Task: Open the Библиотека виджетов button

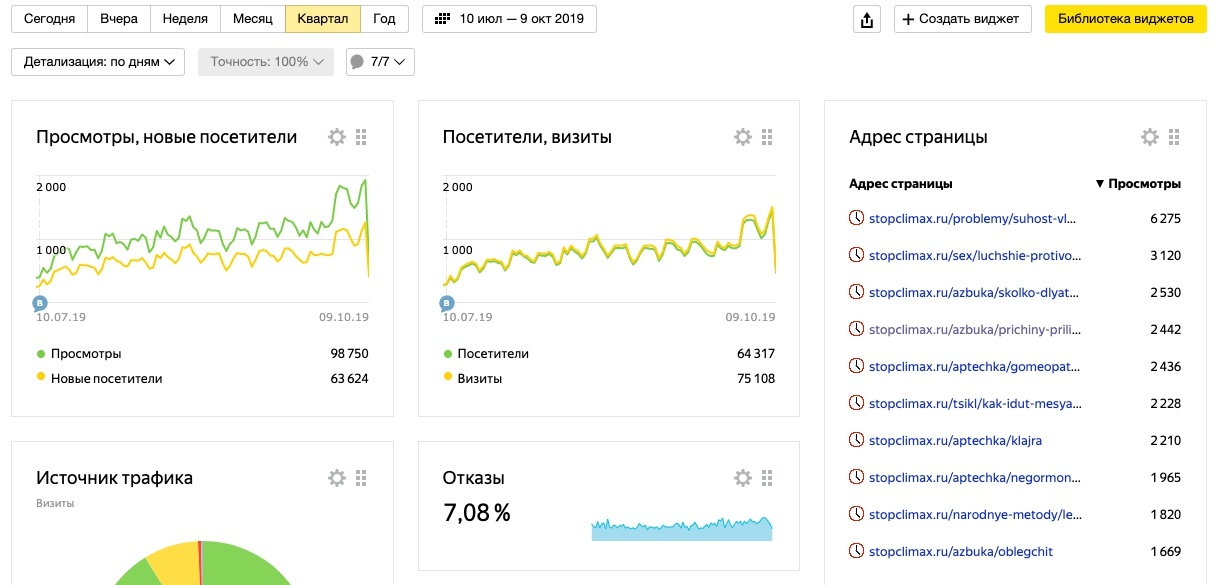Action: 1125,19
